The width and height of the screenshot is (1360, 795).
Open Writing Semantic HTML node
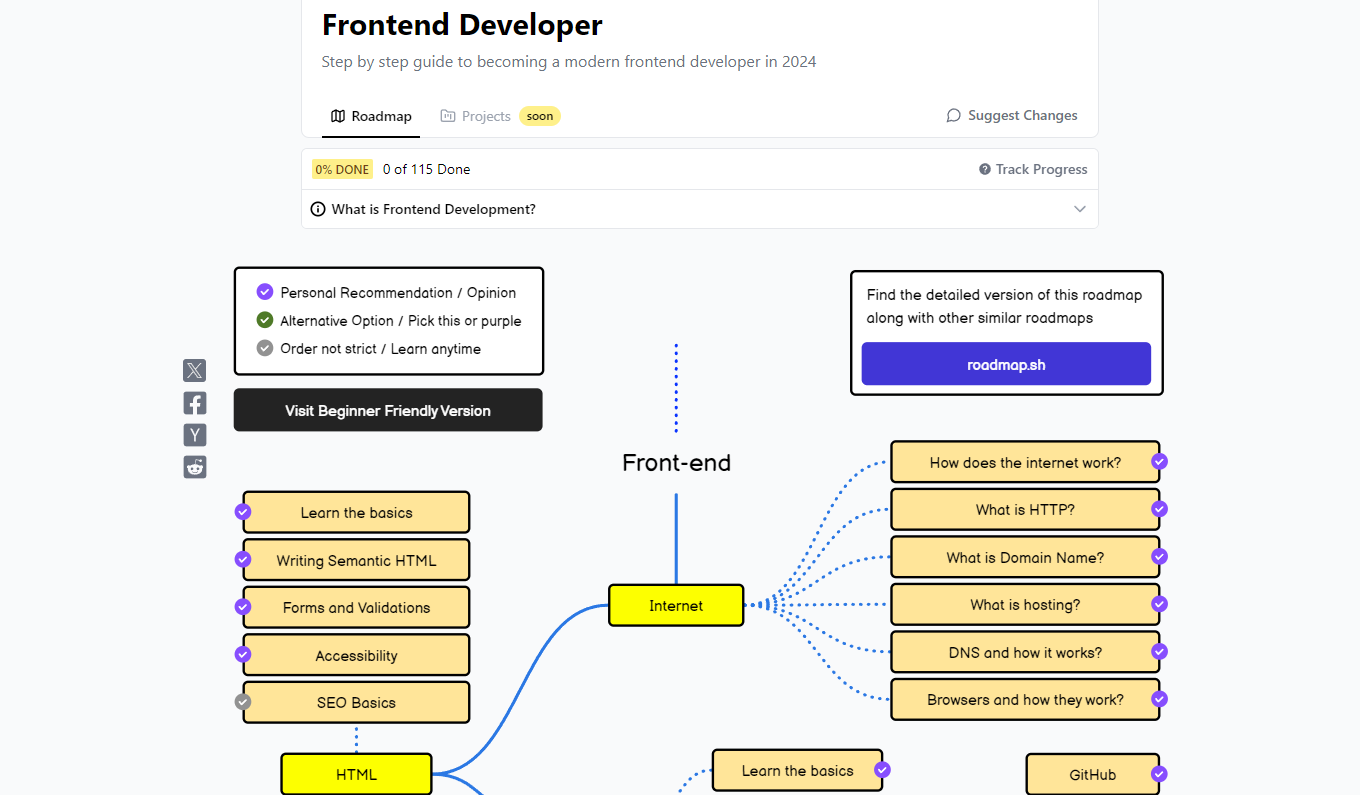tap(356, 560)
